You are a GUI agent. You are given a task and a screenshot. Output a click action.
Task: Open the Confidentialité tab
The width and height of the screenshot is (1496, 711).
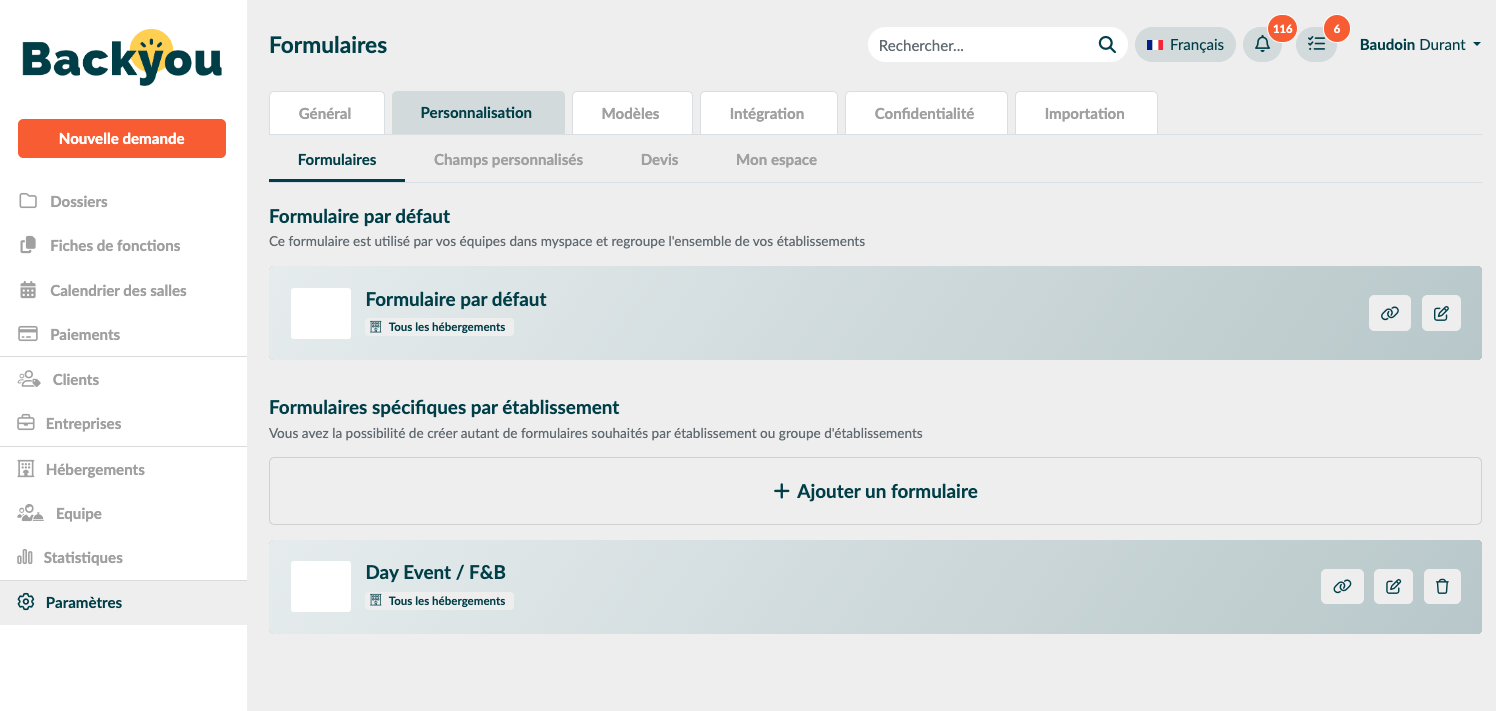pyautogui.click(x=926, y=113)
